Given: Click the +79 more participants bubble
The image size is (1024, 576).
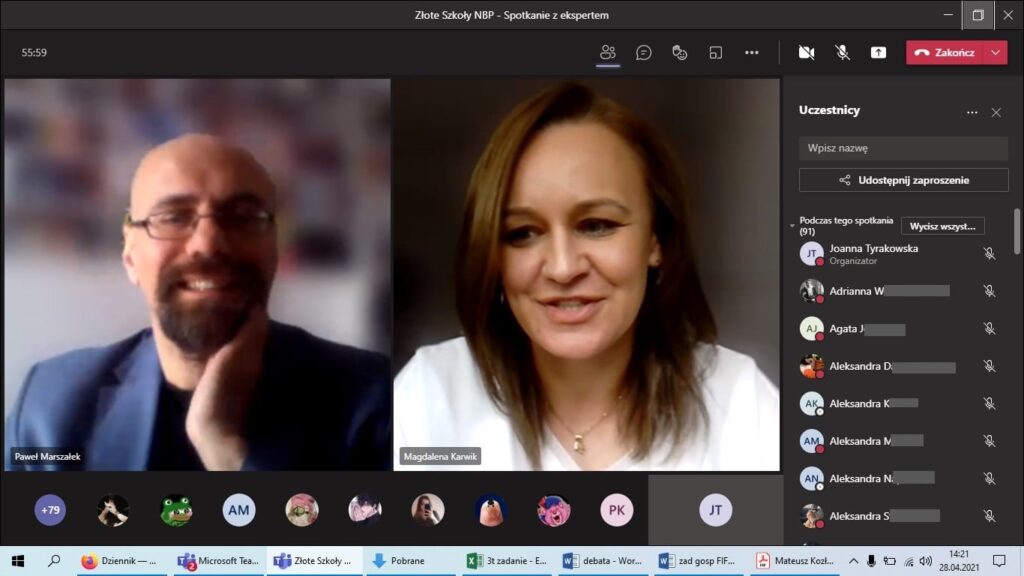Looking at the screenshot, I should [x=50, y=510].
